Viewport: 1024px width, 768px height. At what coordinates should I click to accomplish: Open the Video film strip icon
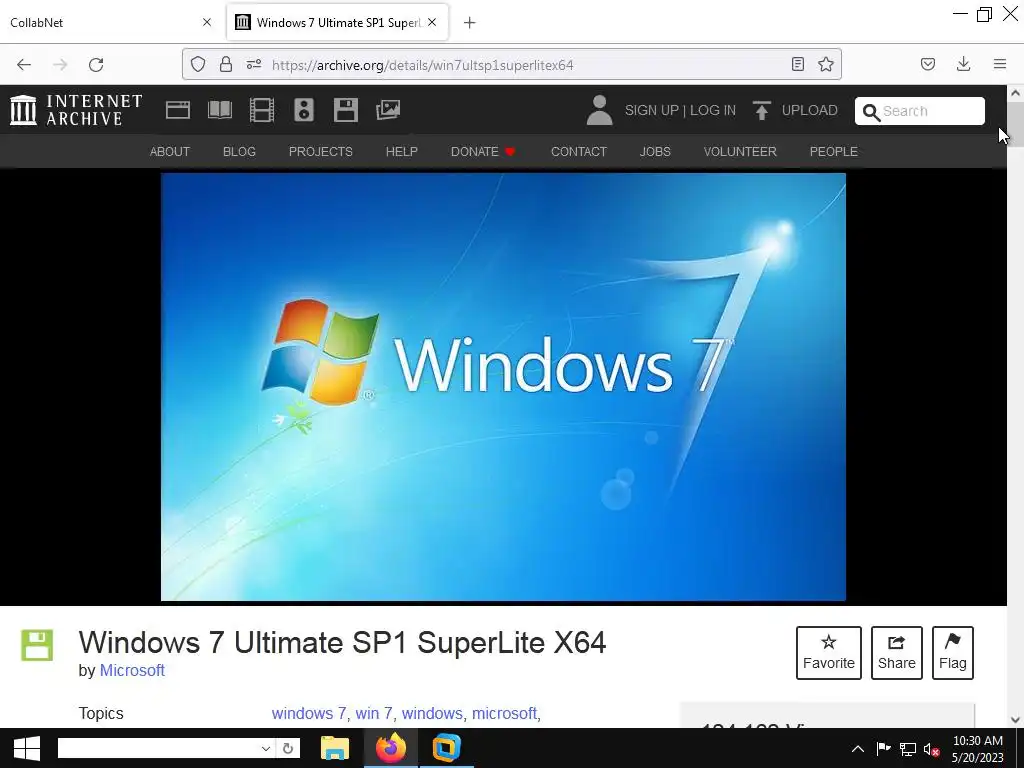(x=262, y=110)
